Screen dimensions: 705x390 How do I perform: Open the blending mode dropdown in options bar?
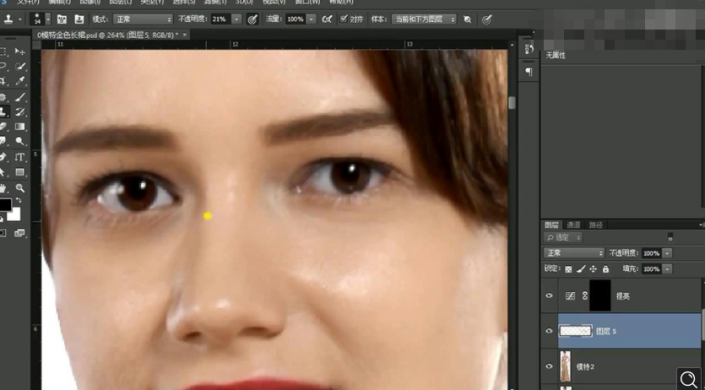[143, 19]
